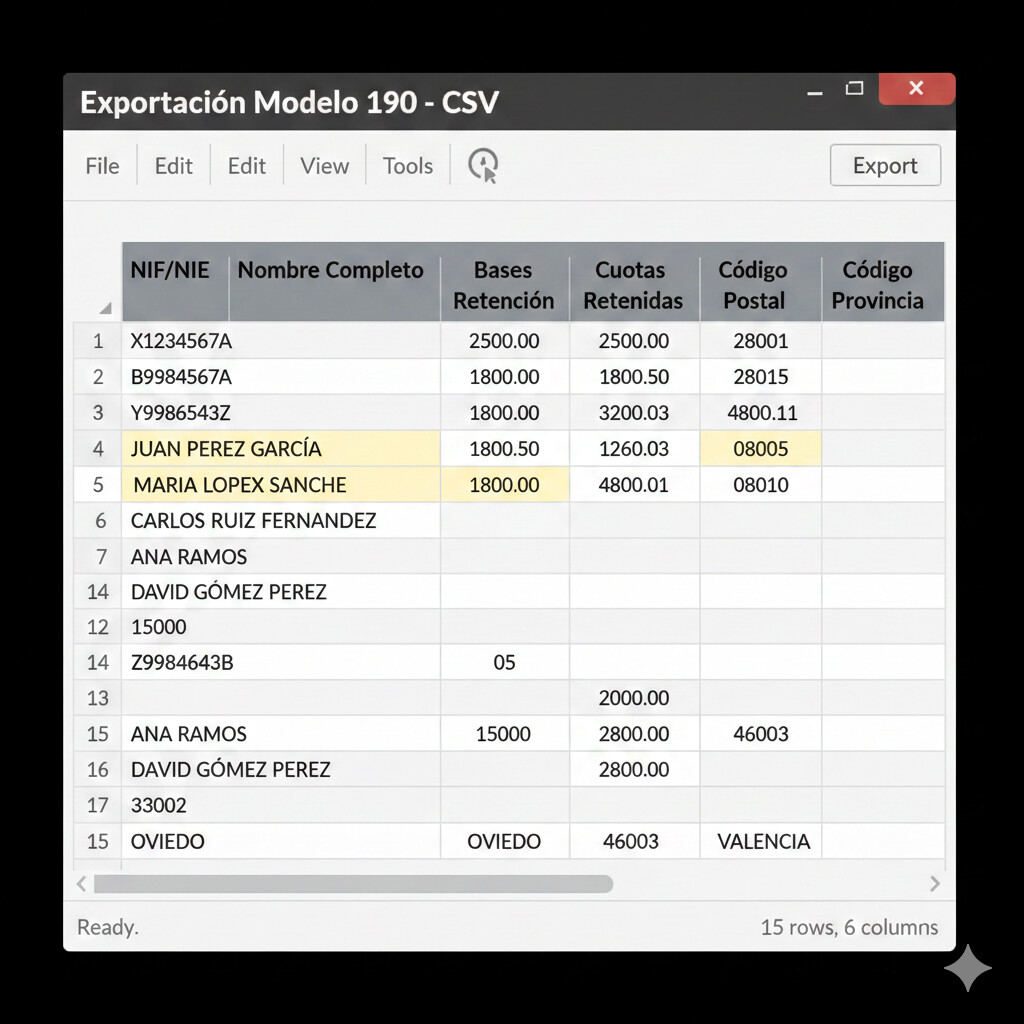Image resolution: width=1024 pixels, height=1024 pixels.
Task: Click the status text '15 rows, 6 columns'
Action: (x=849, y=927)
